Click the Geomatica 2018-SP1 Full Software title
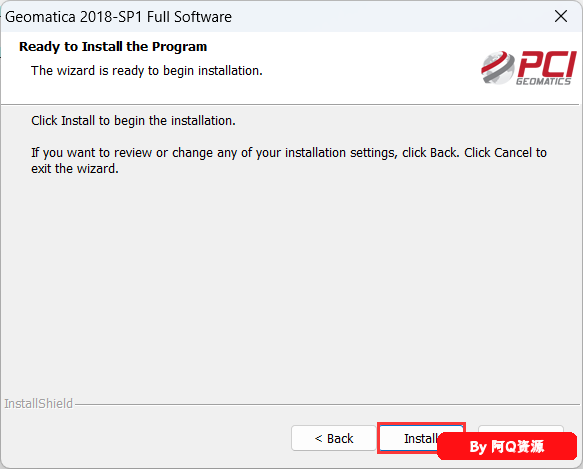Image resolution: width=583 pixels, height=469 pixels. pos(118,17)
